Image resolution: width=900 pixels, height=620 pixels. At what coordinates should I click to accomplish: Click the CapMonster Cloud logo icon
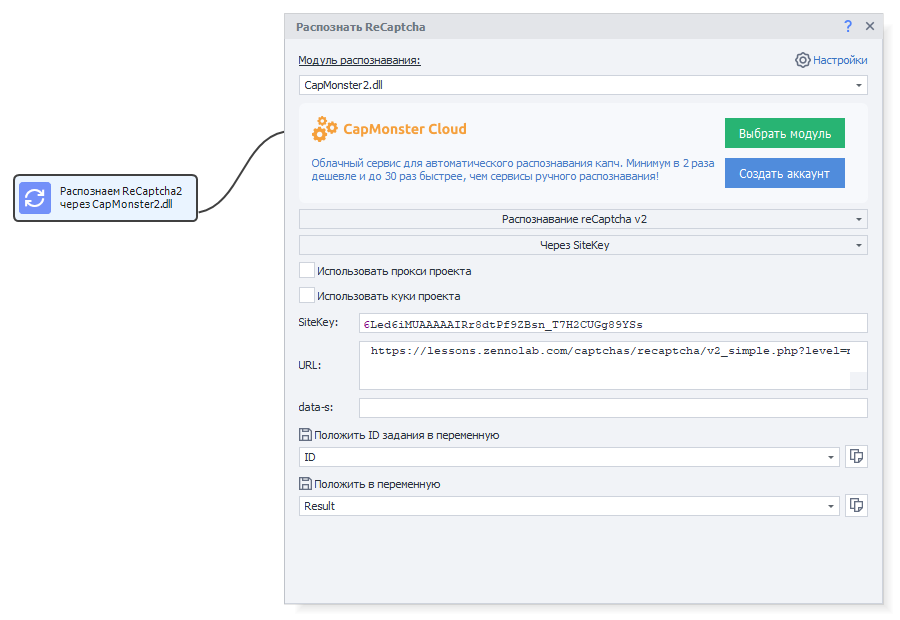point(324,130)
